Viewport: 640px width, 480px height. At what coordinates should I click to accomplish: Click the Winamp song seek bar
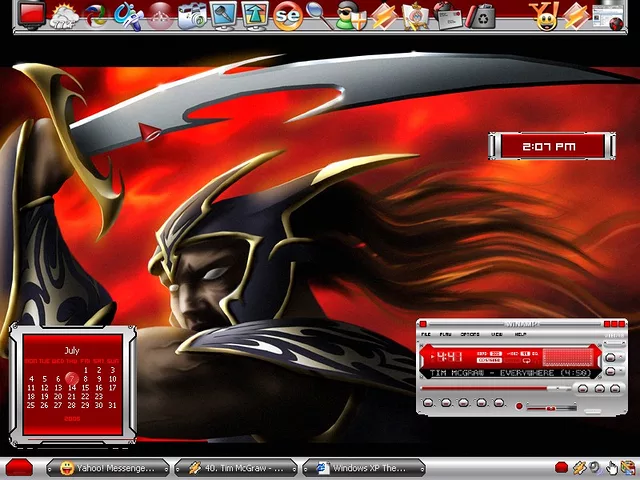[495, 387]
